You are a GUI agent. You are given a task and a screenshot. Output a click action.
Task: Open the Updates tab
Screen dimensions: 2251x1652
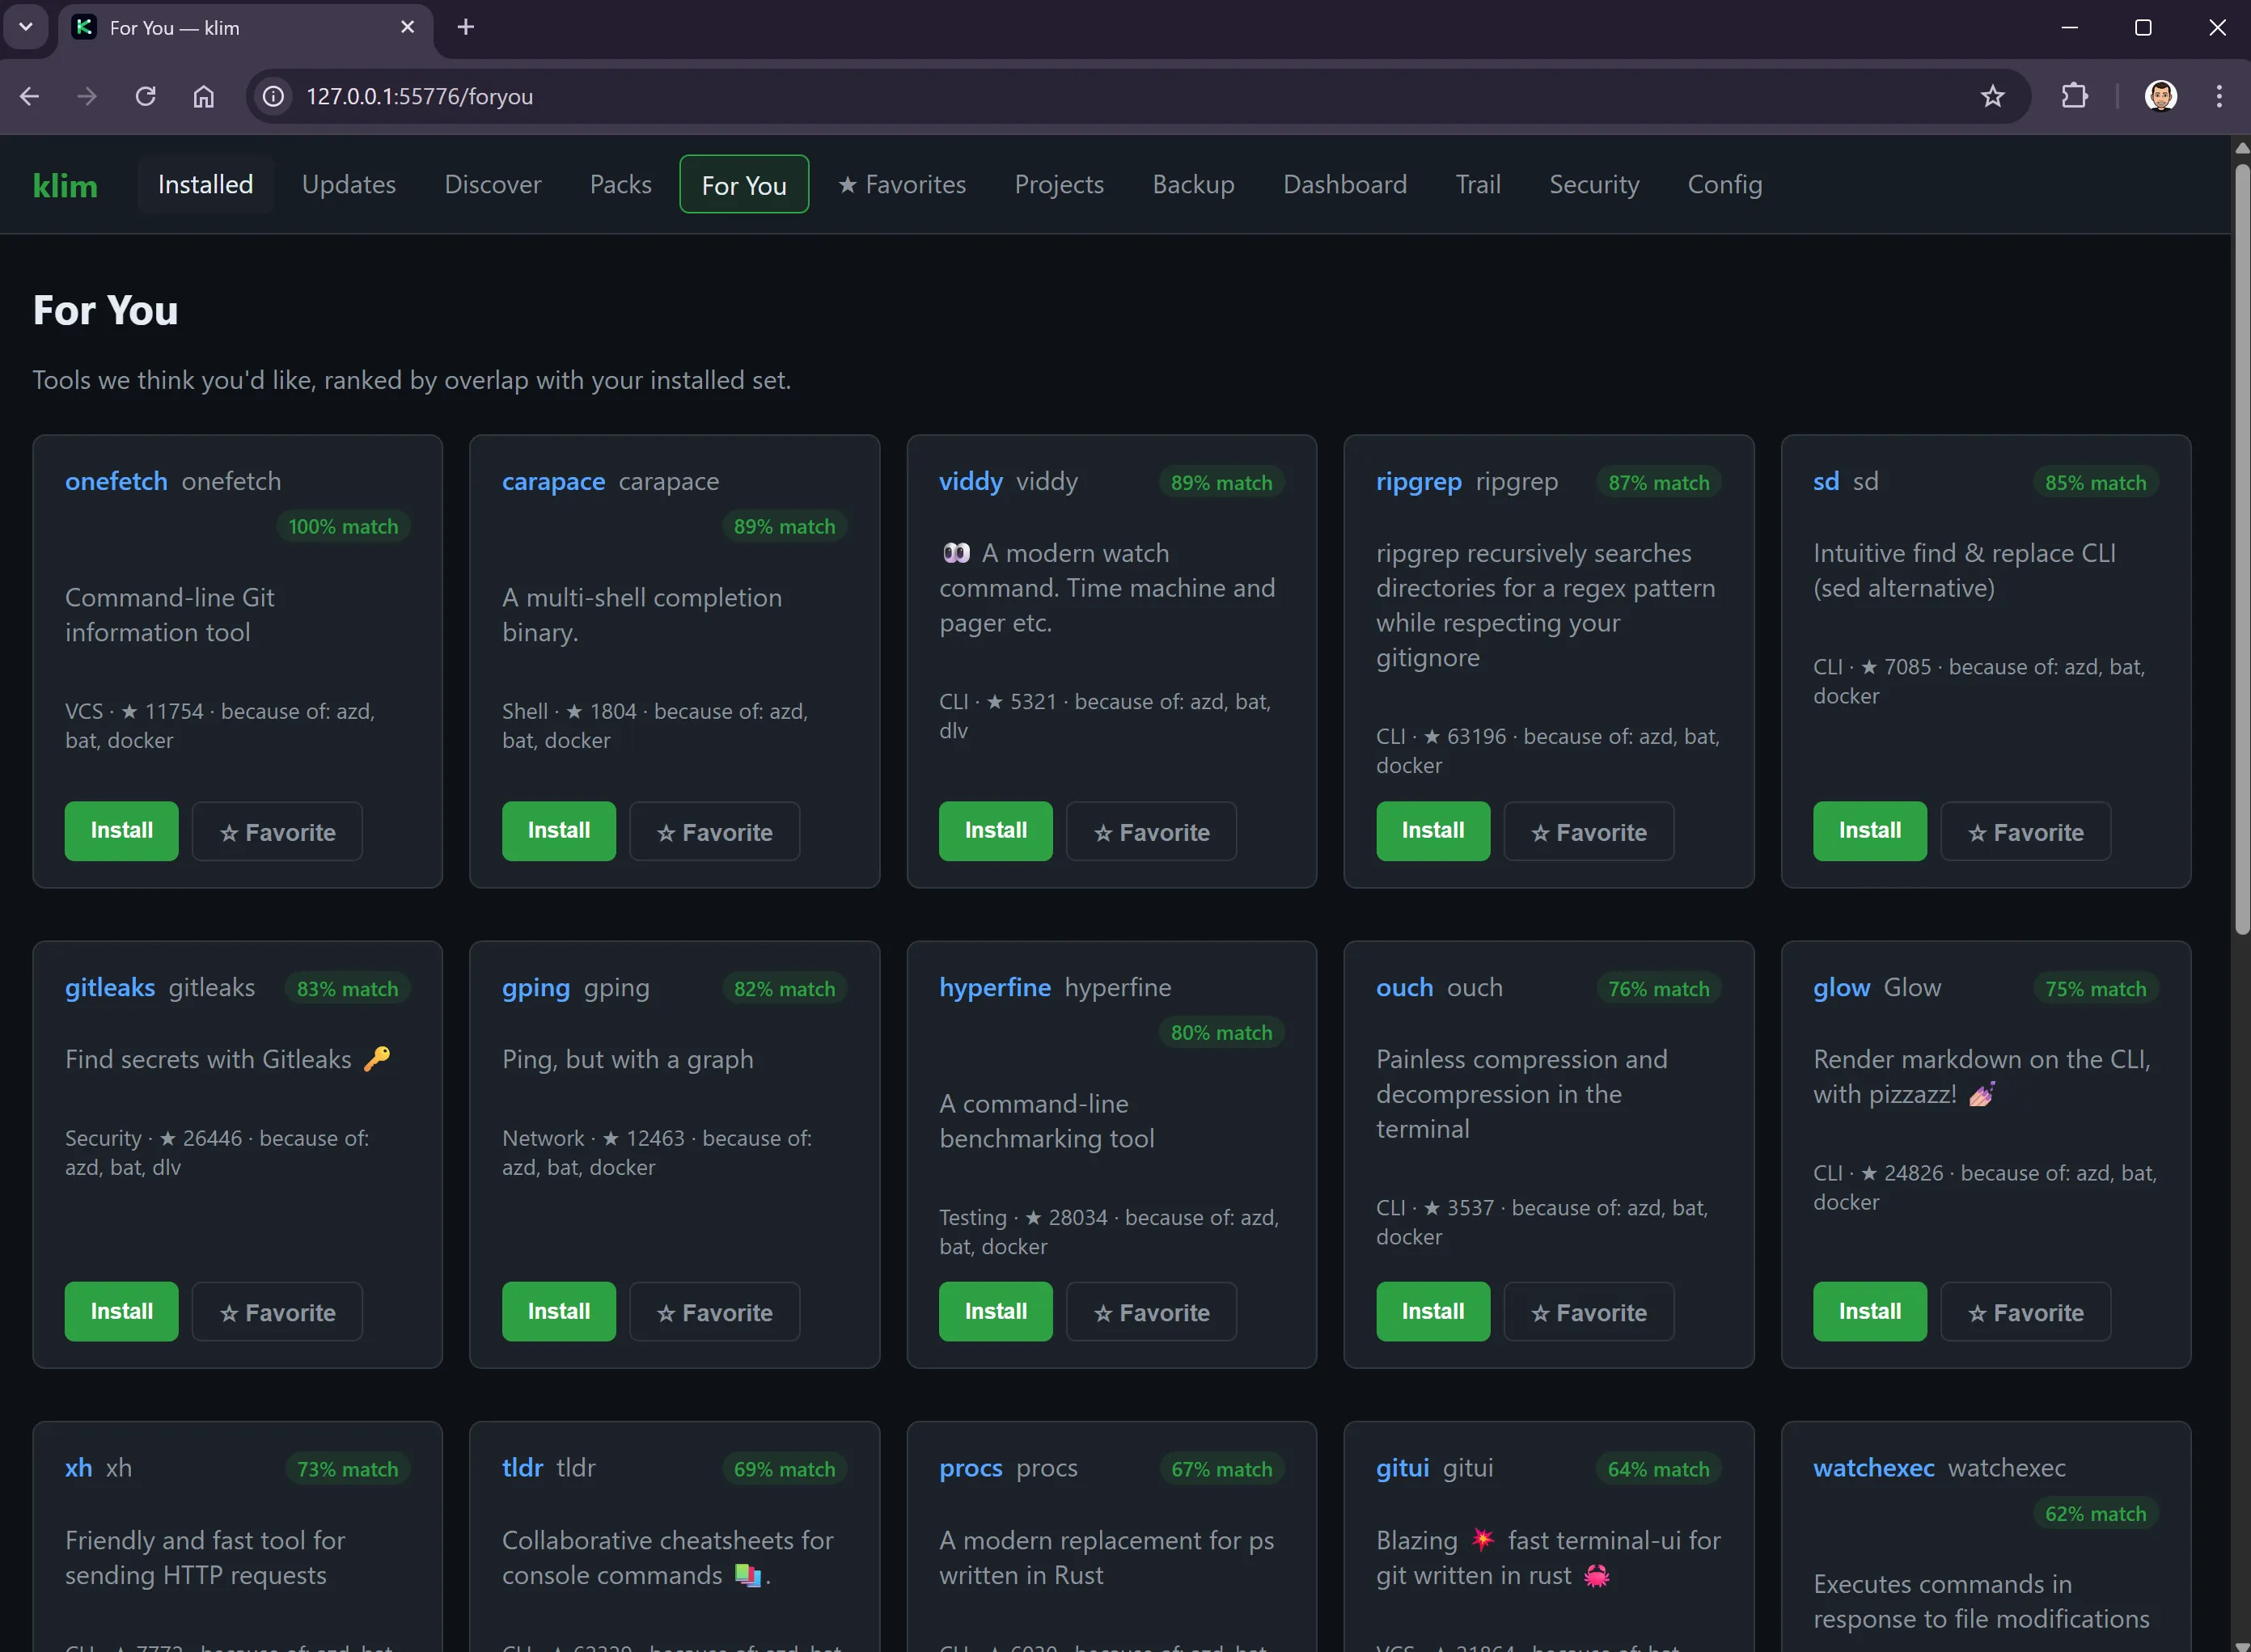[x=349, y=184]
